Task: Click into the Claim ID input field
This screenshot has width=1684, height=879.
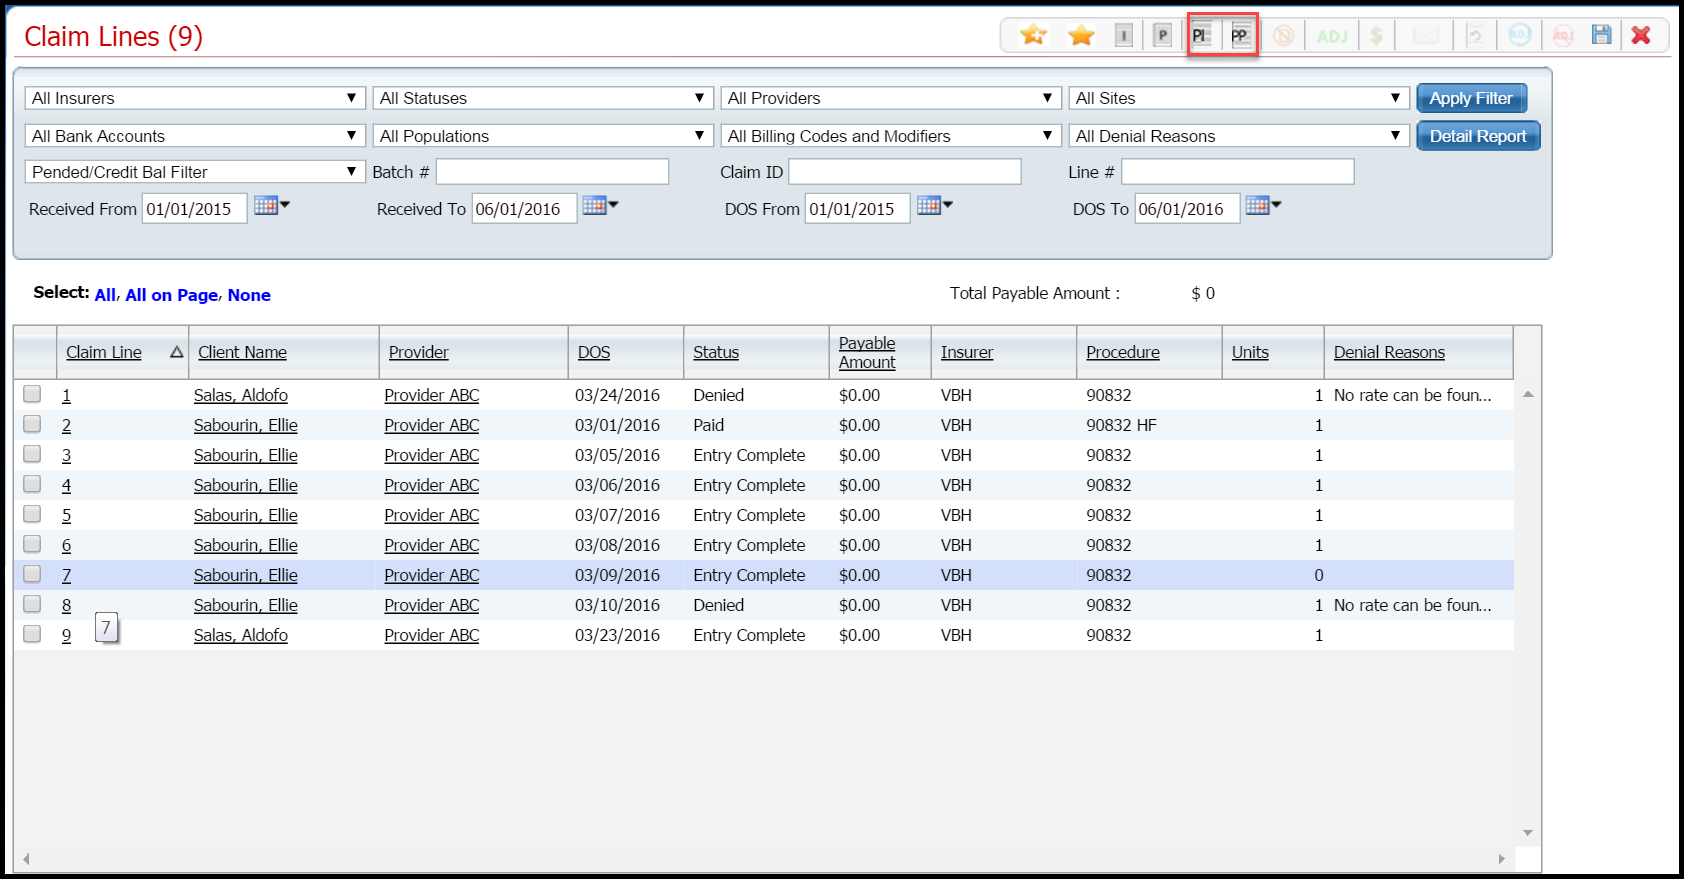Action: (x=904, y=172)
